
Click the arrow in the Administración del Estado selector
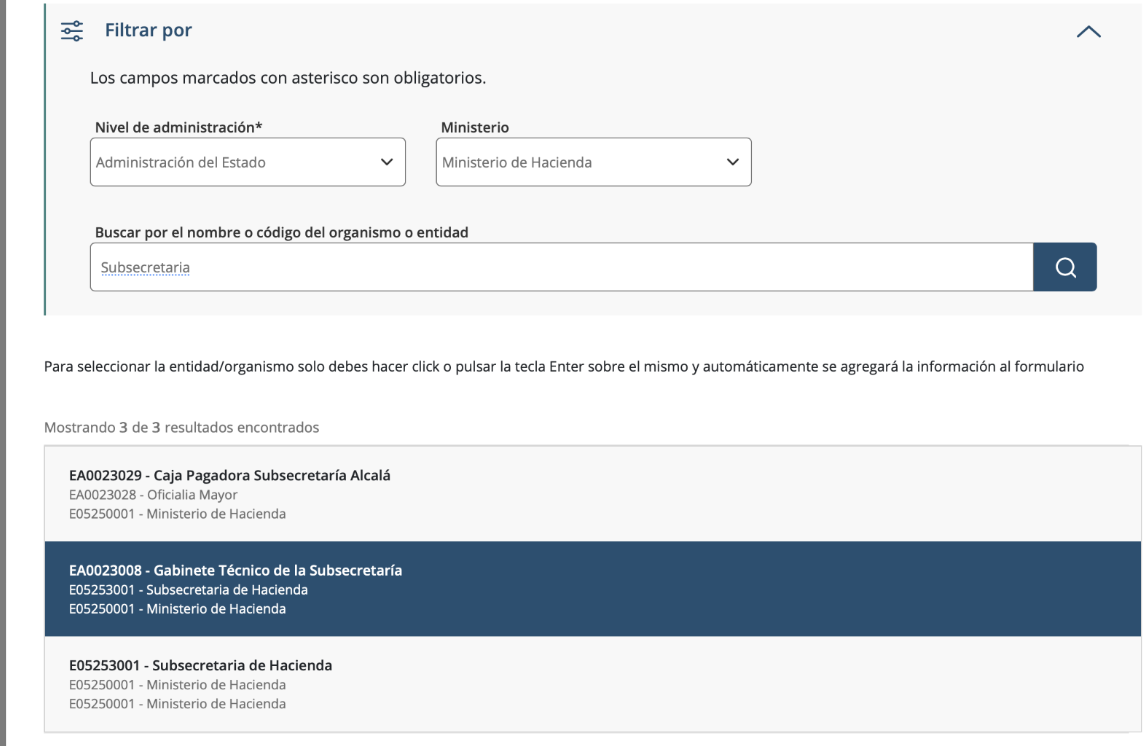387,162
